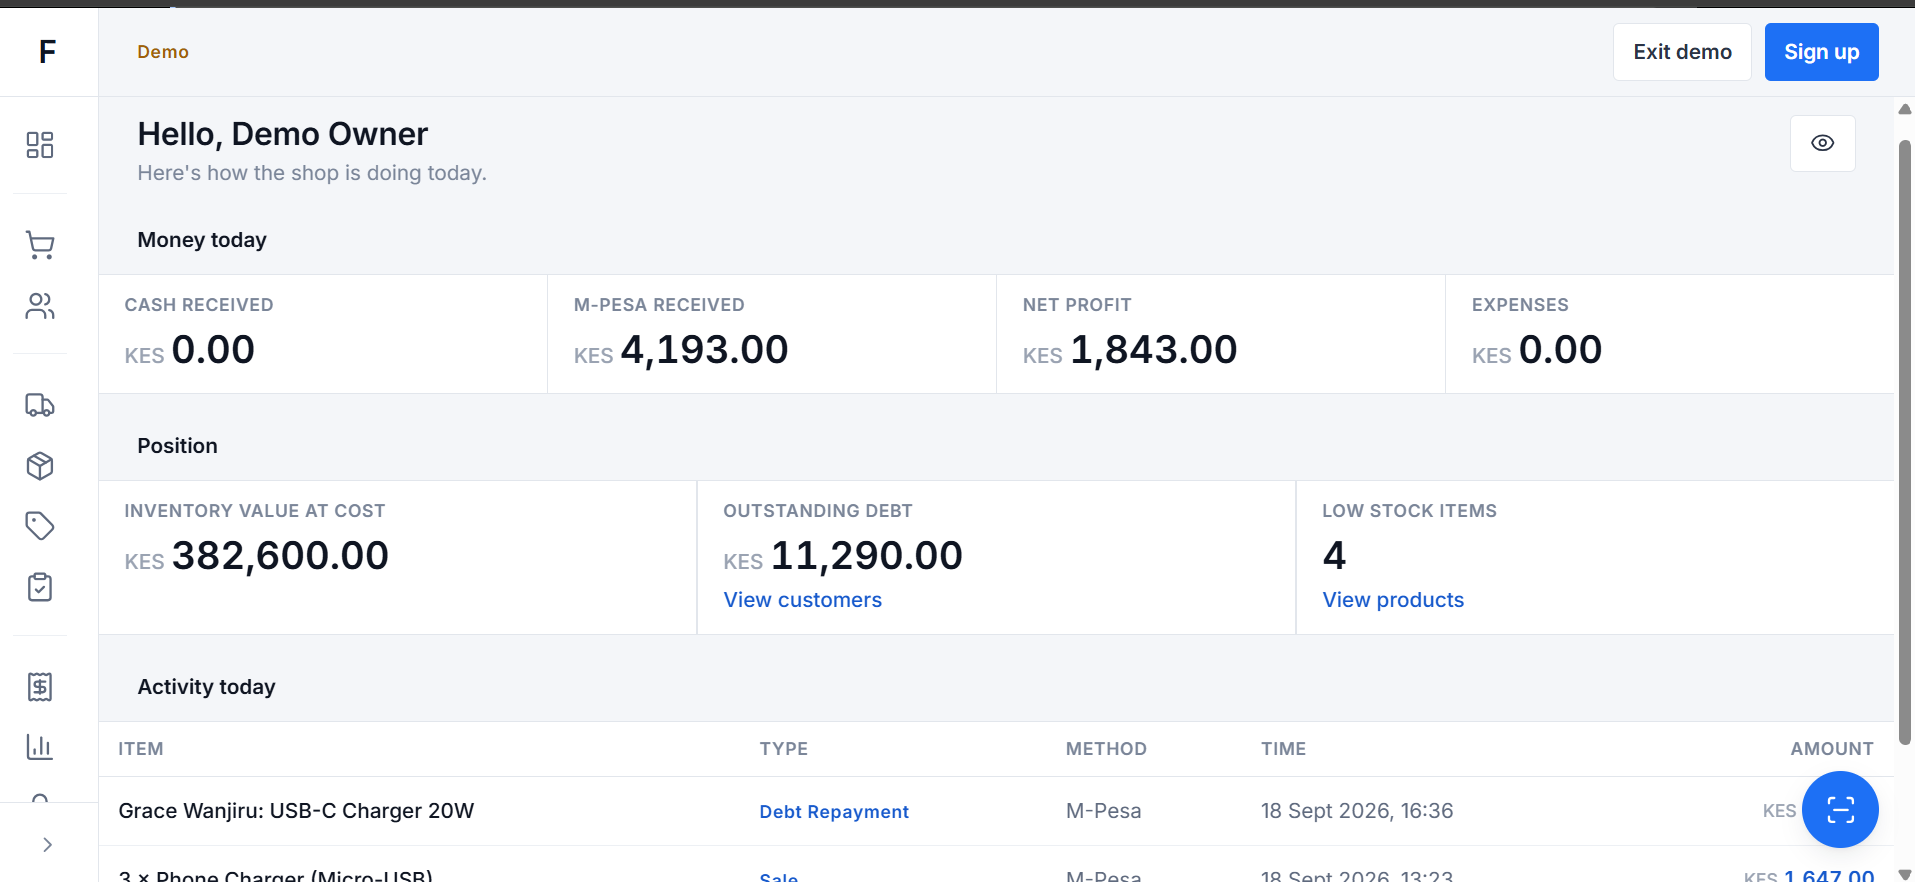Click the time 18 Sept 2026, 16:36

coord(1357,811)
